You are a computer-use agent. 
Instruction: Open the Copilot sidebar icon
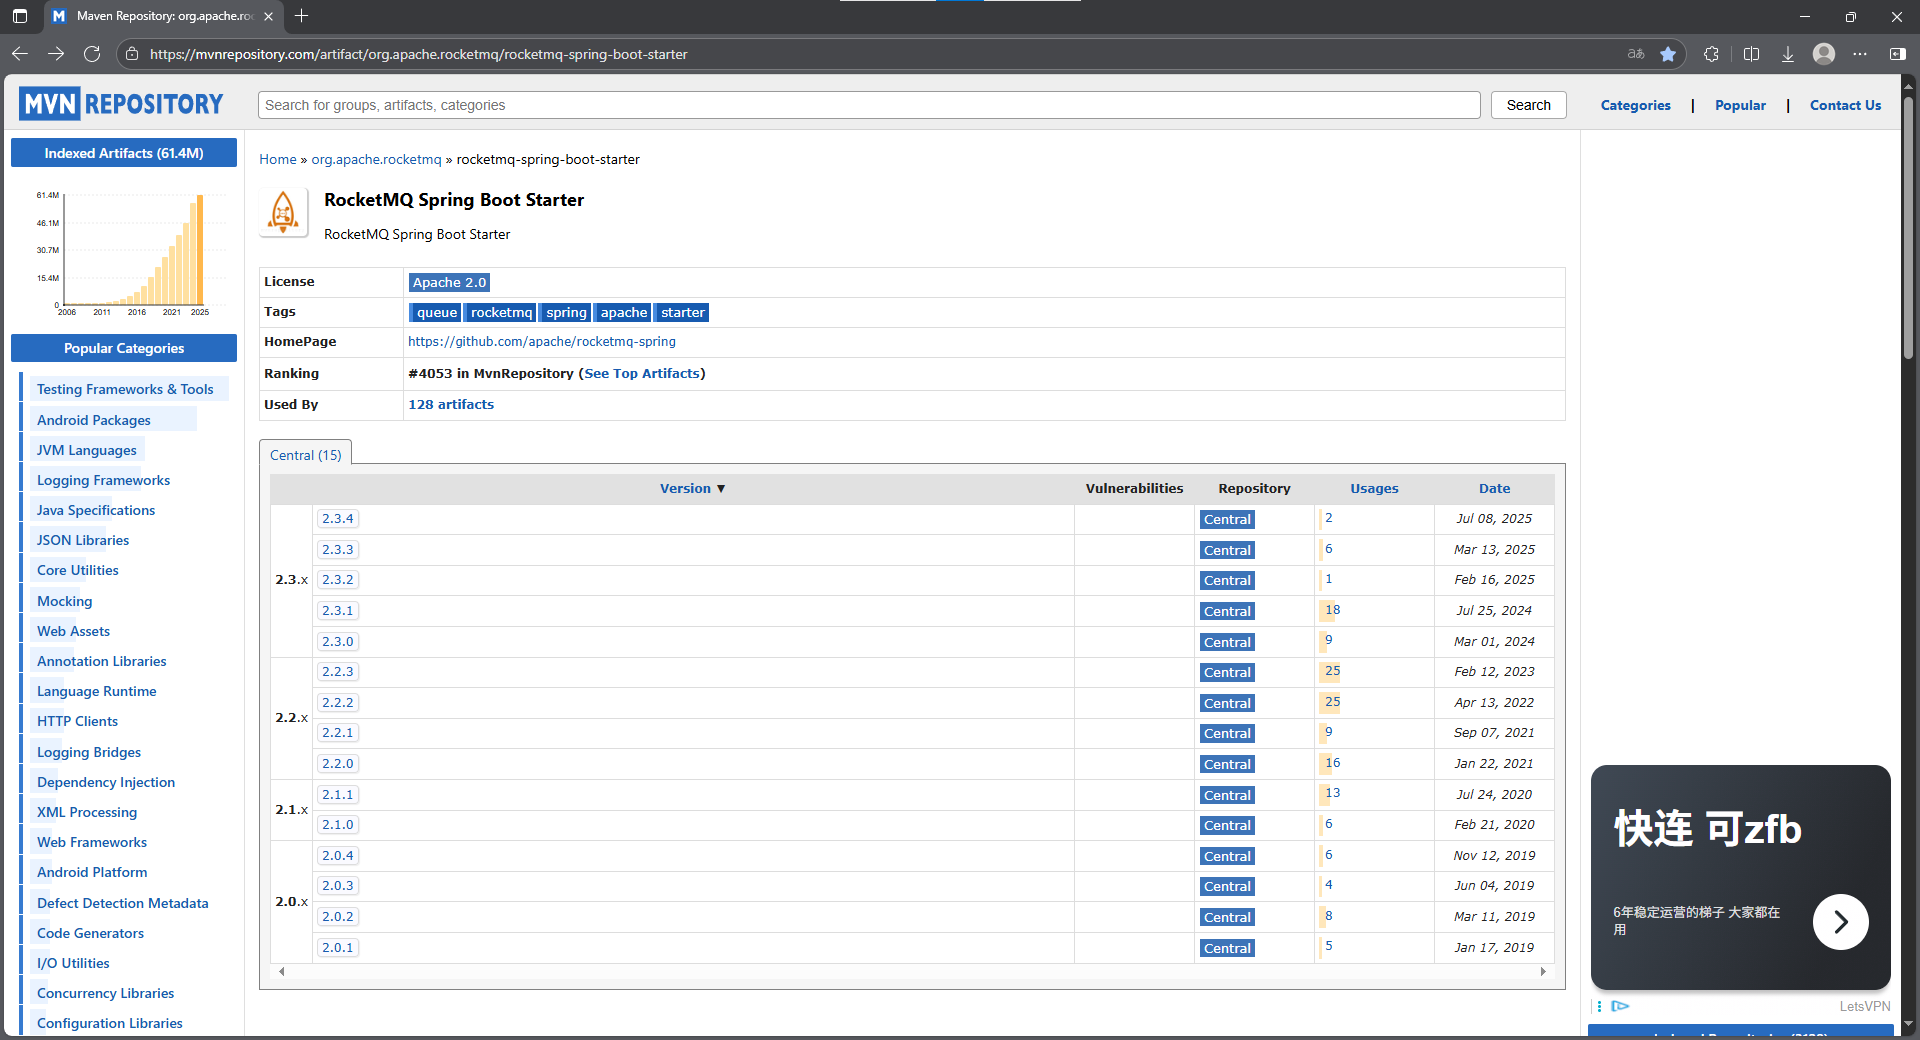click(x=1899, y=54)
